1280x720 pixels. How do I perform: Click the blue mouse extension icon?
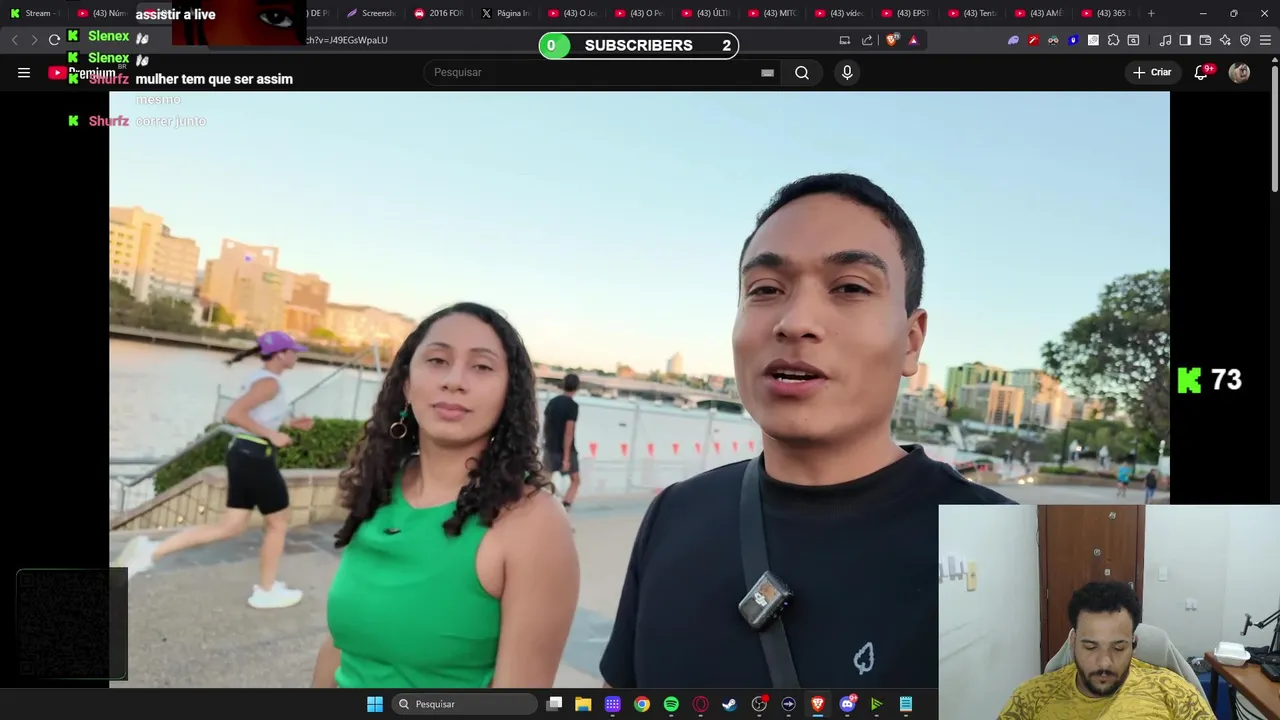[x=1073, y=40]
